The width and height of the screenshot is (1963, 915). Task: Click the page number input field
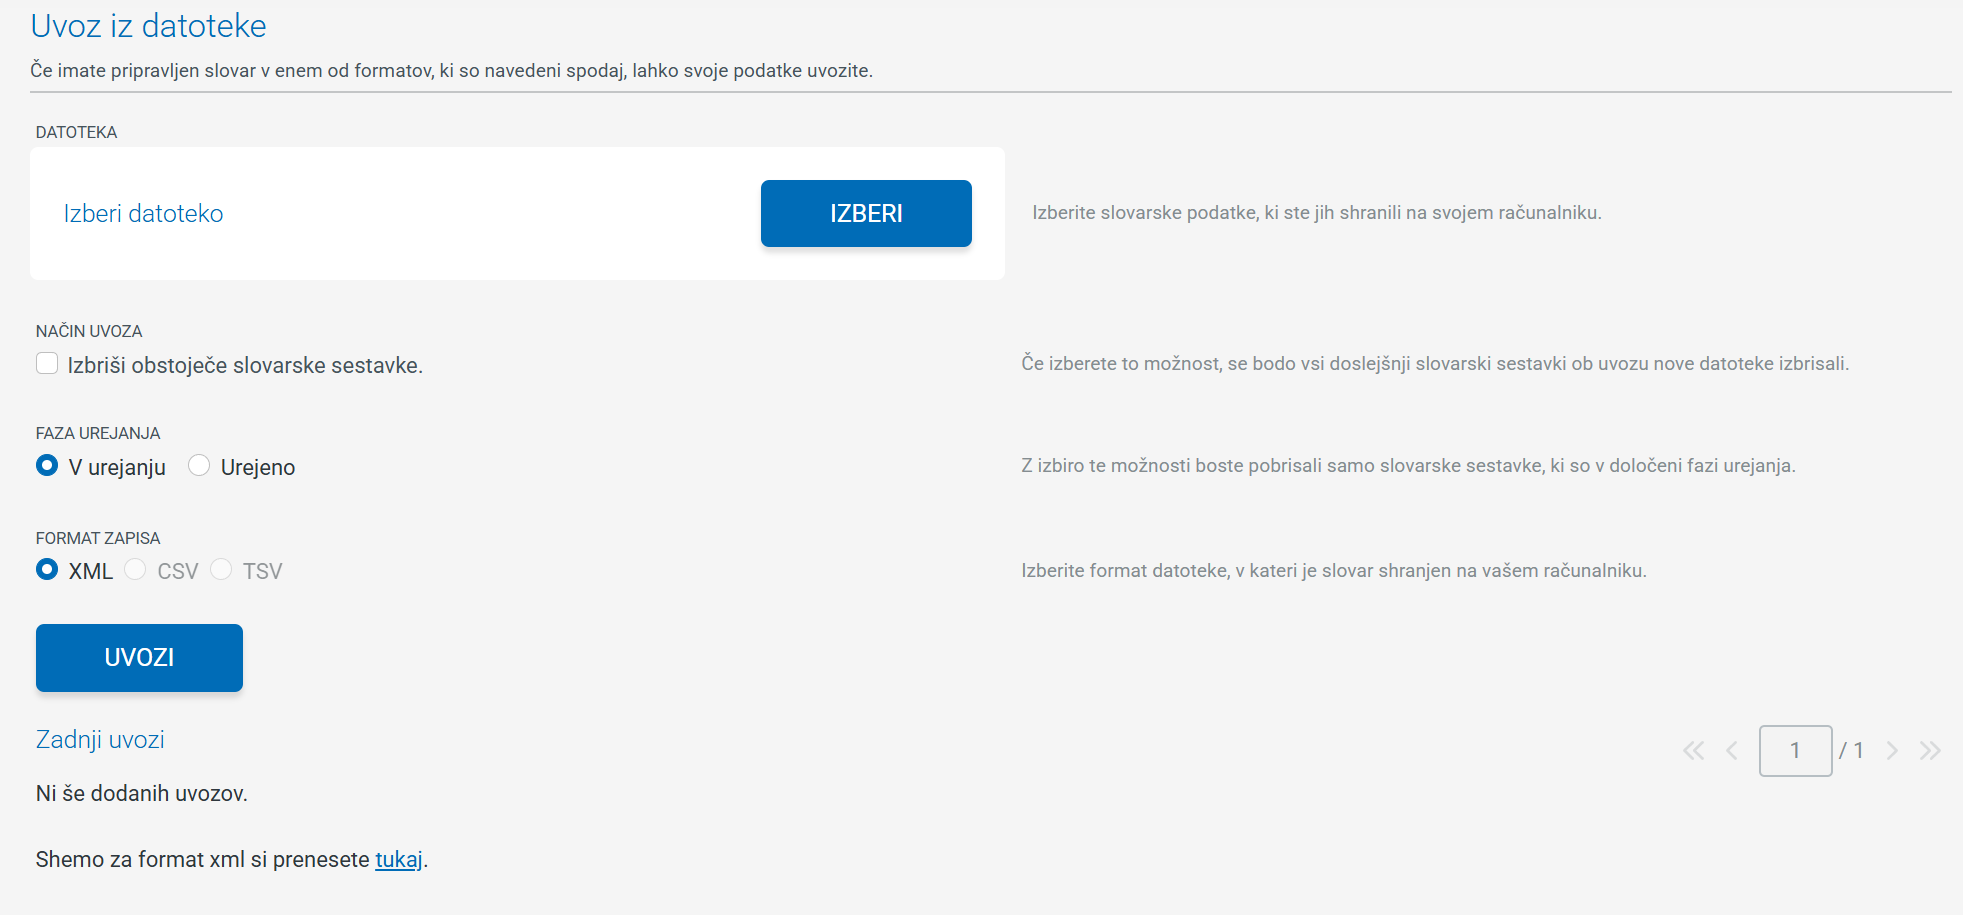point(1795,751)
